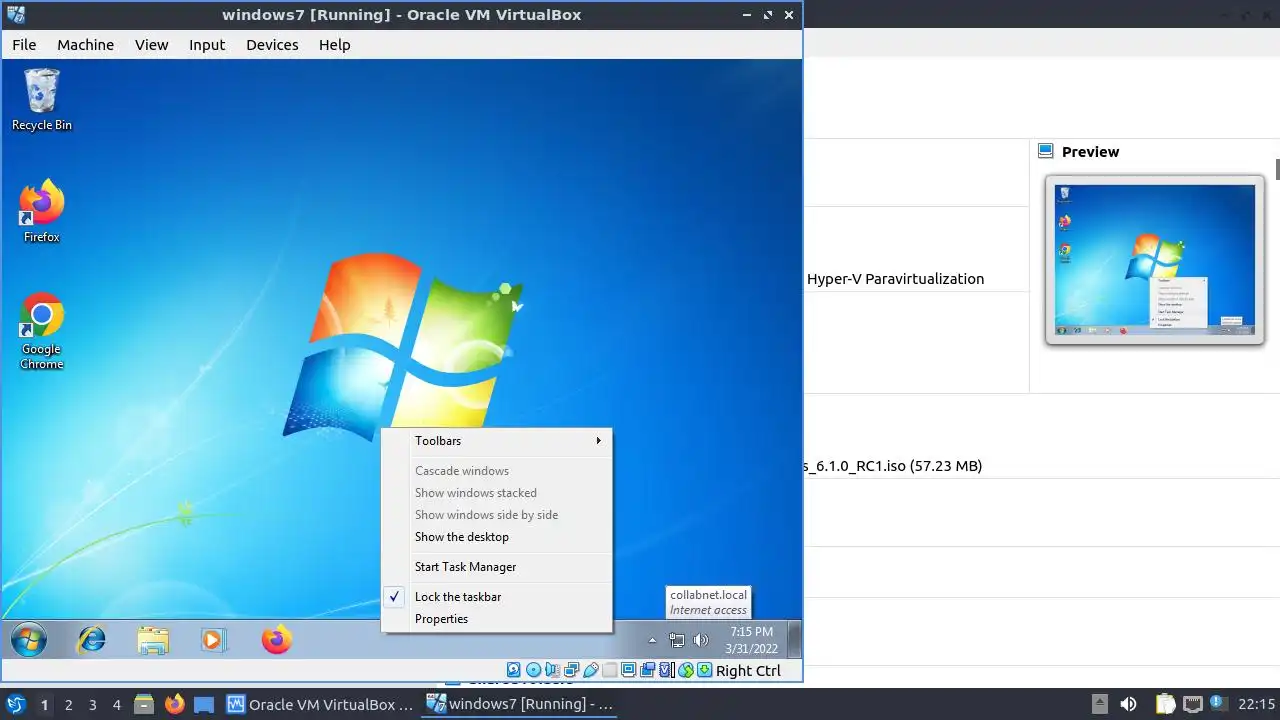Click the VM window title bar icon
1280x720 pixels.
16,15
